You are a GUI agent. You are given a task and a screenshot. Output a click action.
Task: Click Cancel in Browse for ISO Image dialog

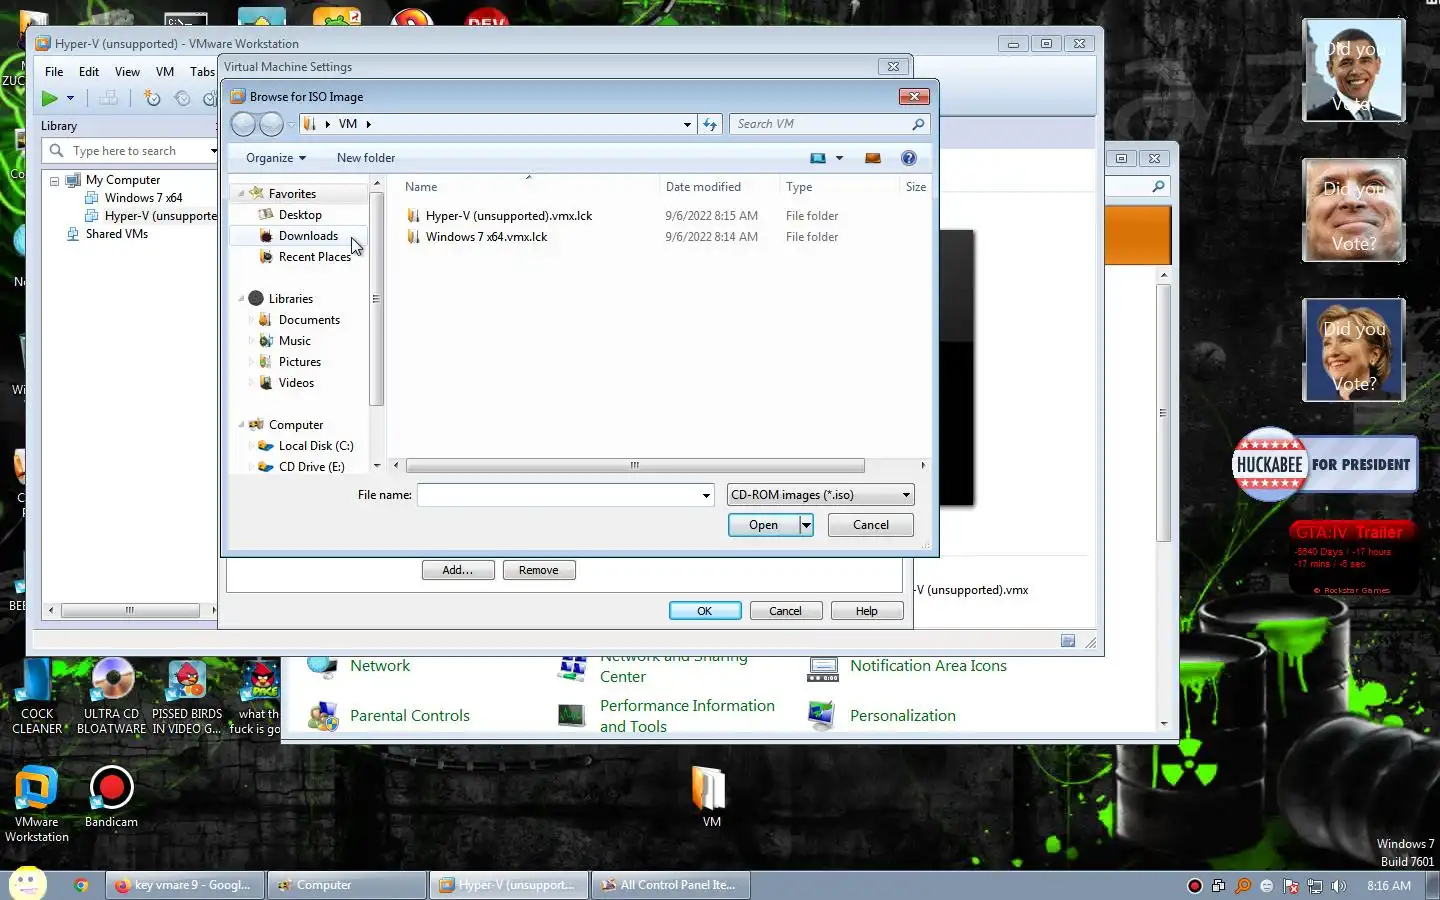(x=870, y=525)
